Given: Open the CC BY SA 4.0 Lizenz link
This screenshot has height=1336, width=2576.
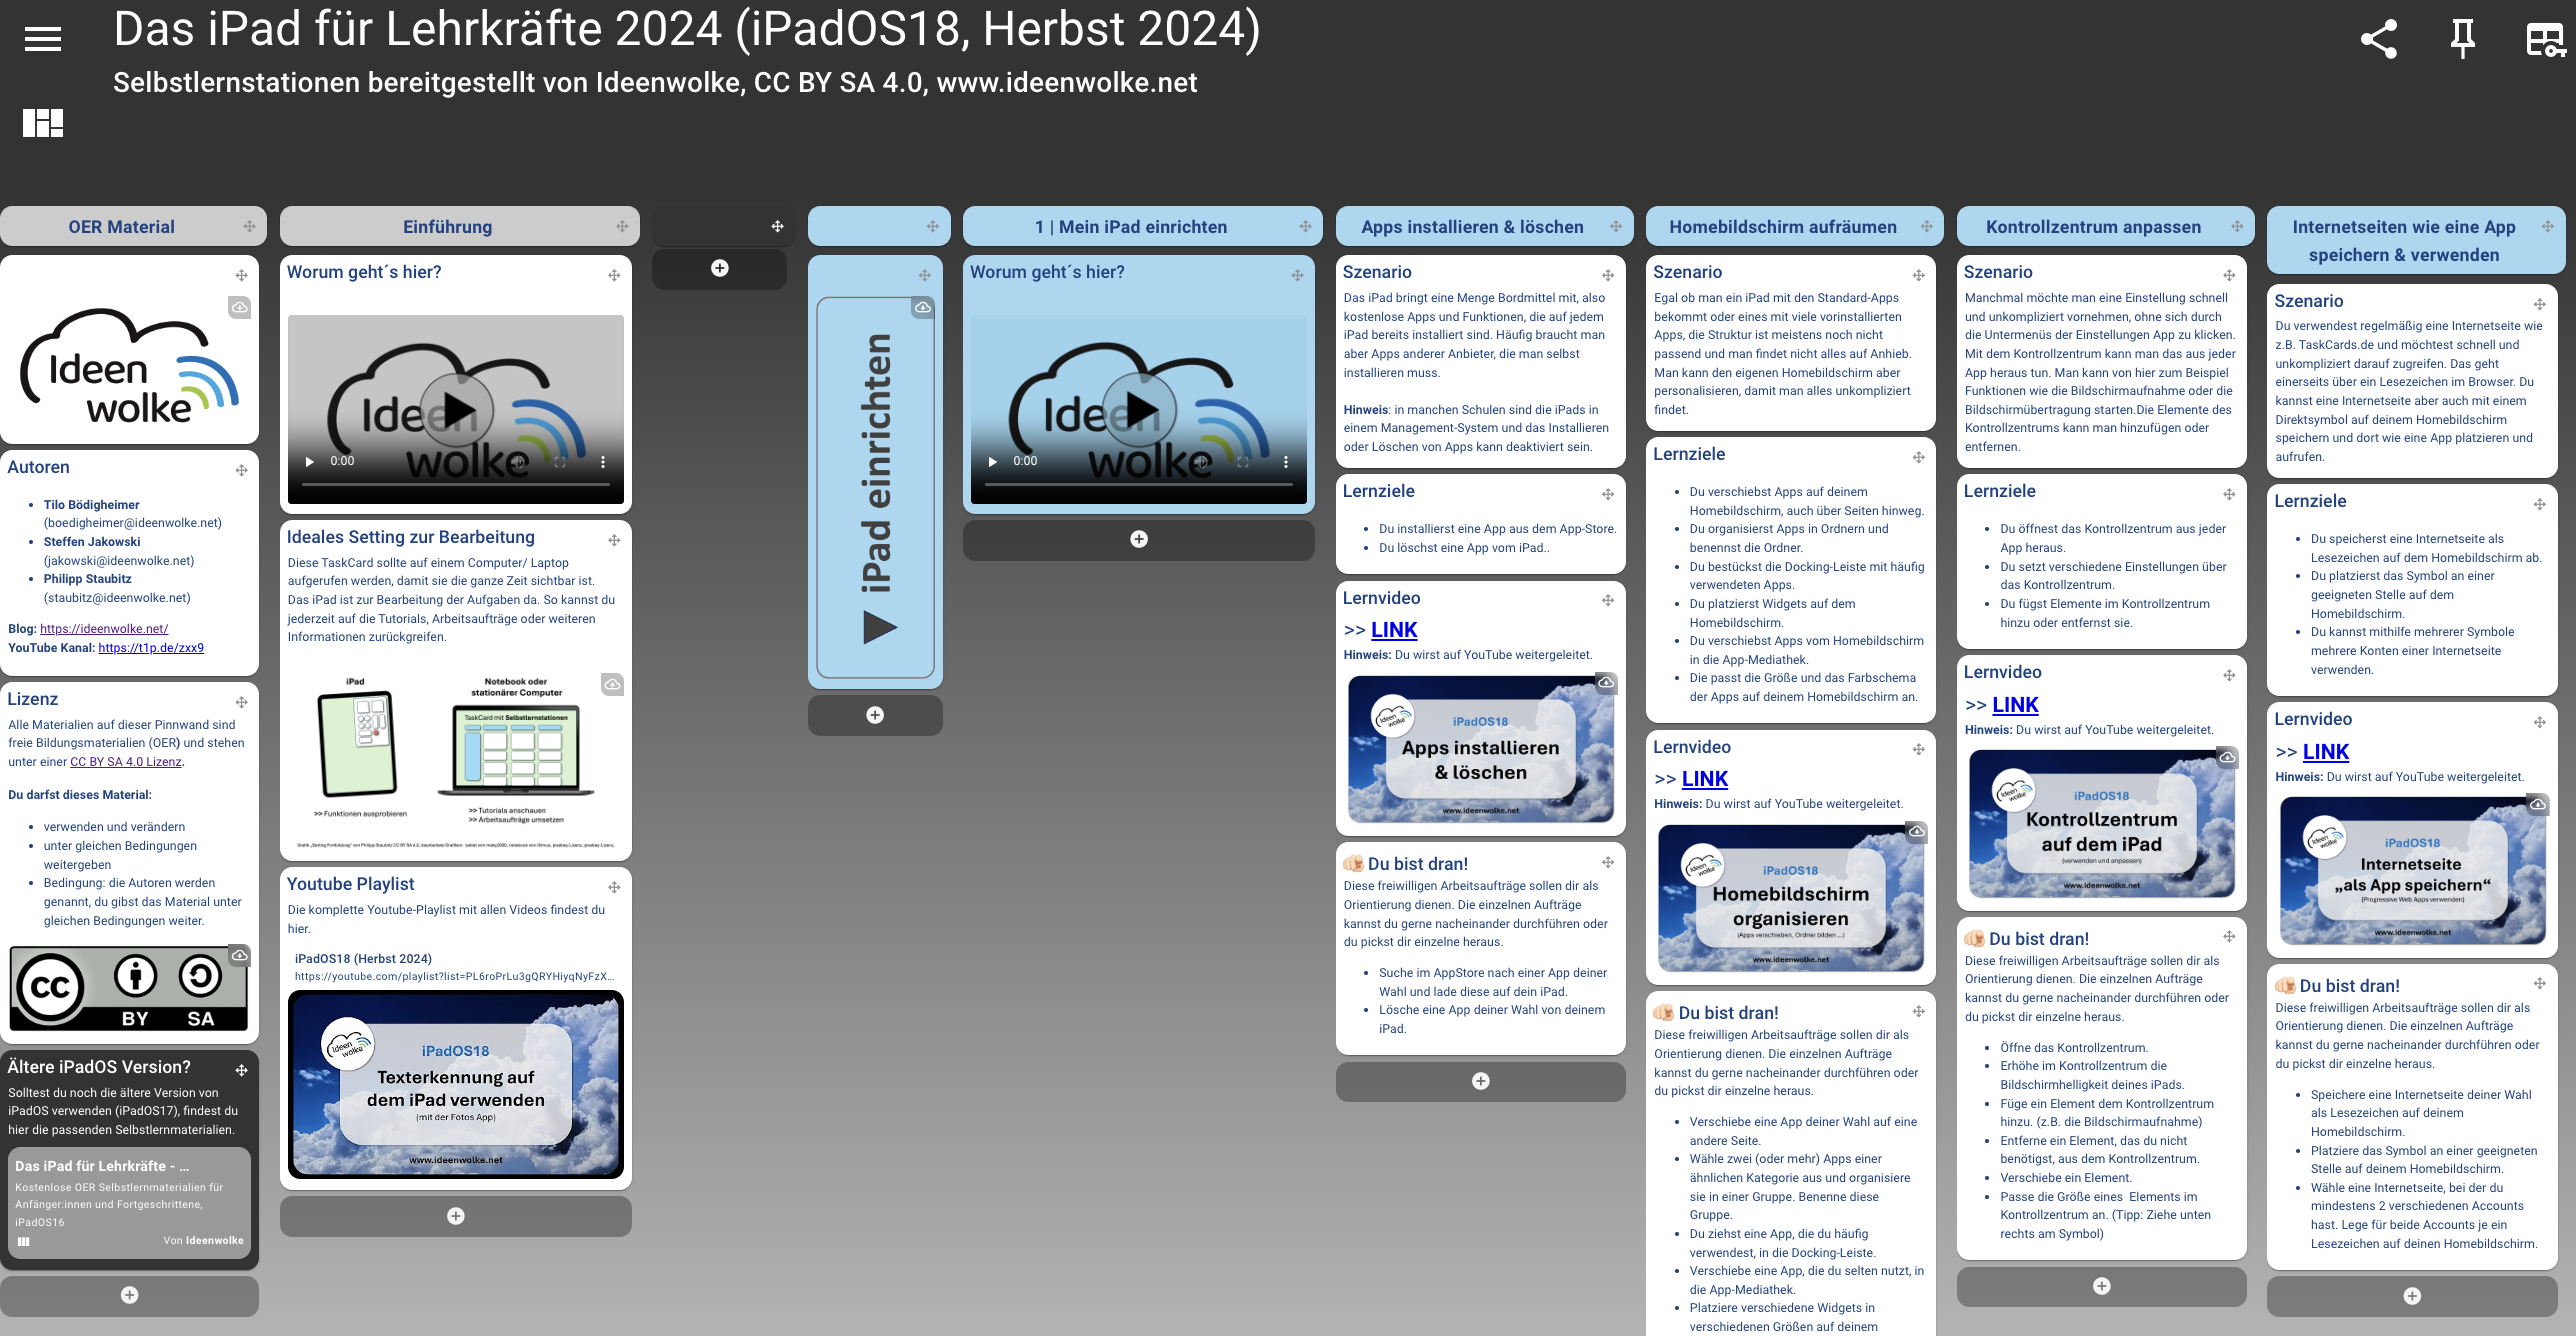Looking at the screenshot, I should pyautogui.click(x=125, y=762).
